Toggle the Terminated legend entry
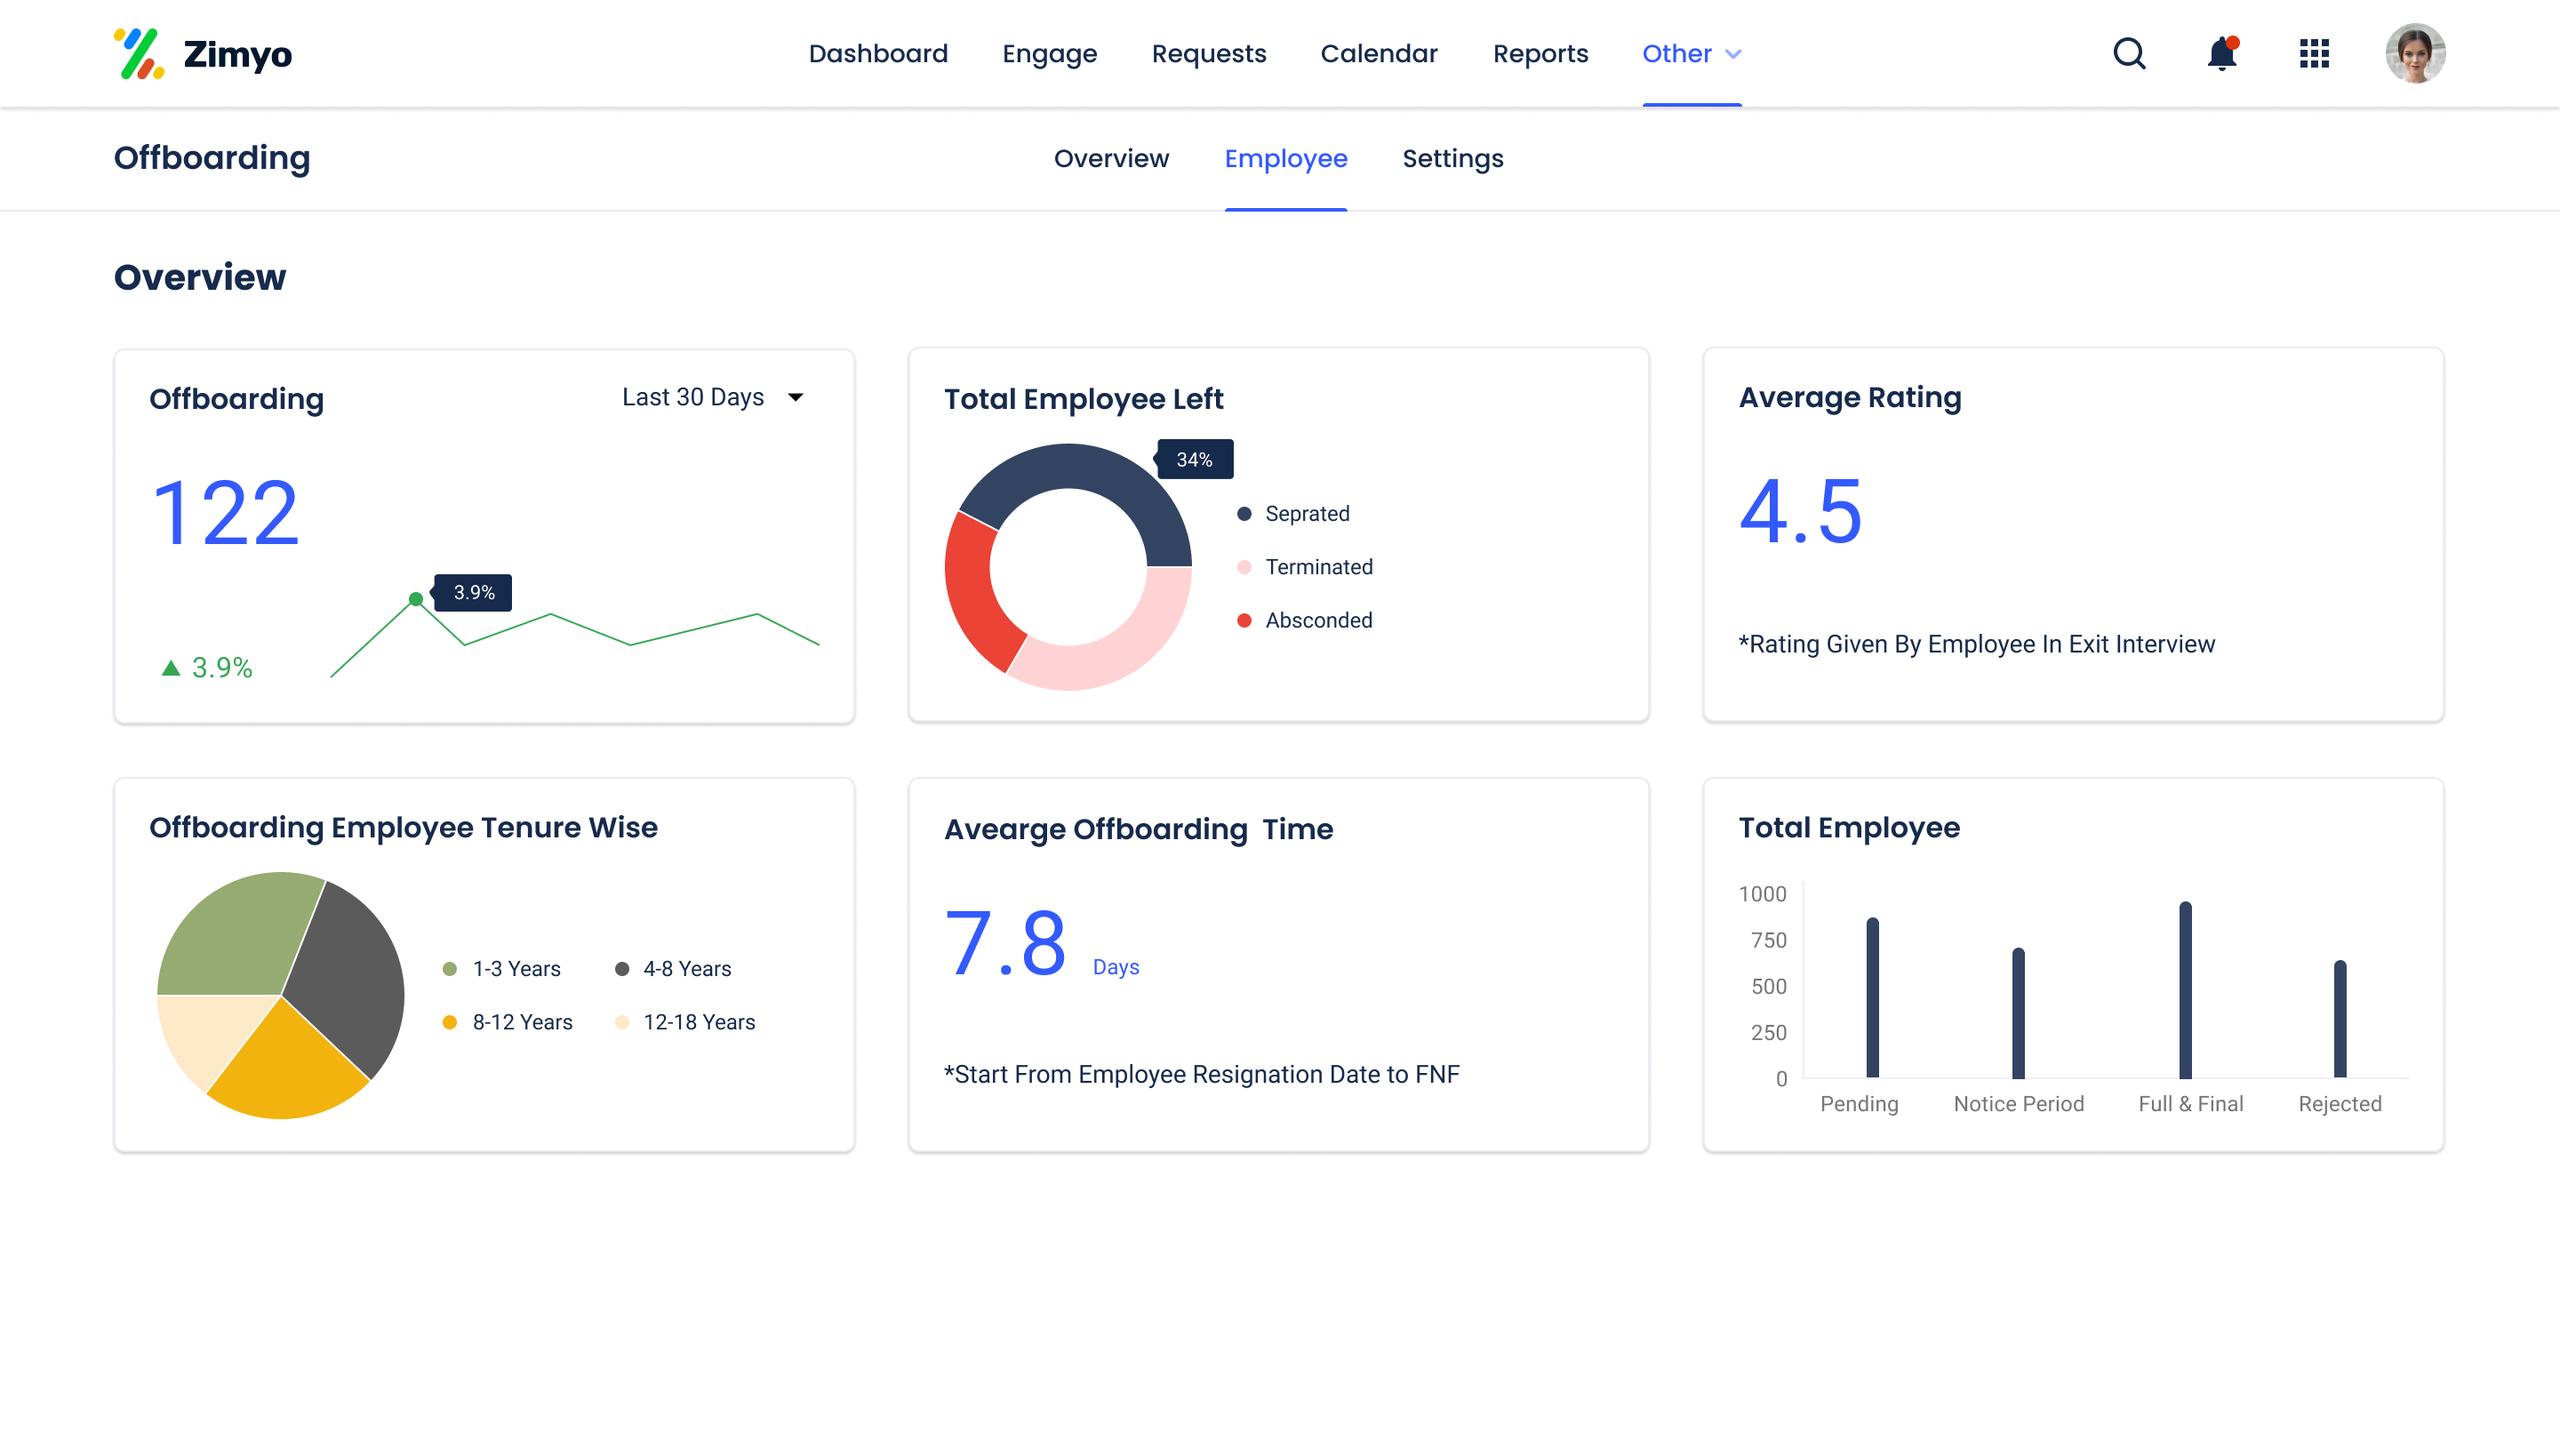Viewport: 2560px width, 1449px height. click(x=1317, y=567)
